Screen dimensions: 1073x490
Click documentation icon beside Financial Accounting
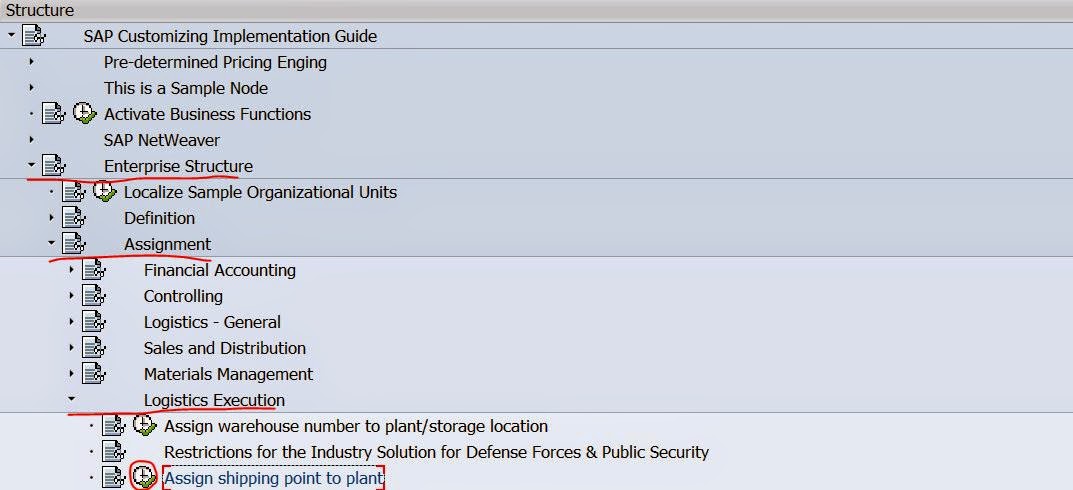(x=94, y=270)
